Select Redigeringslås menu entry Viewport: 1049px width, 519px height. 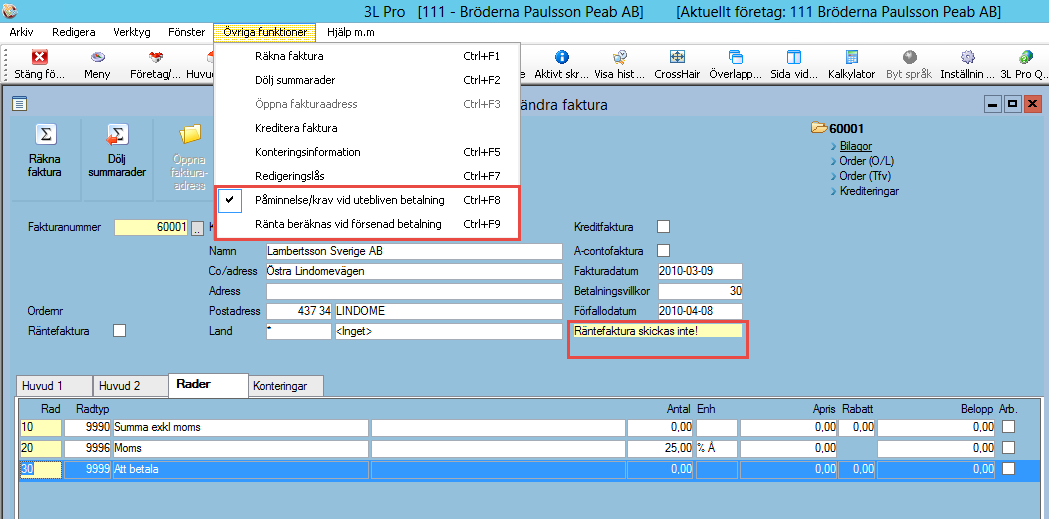pyautogui.click(x=367, y=176)
